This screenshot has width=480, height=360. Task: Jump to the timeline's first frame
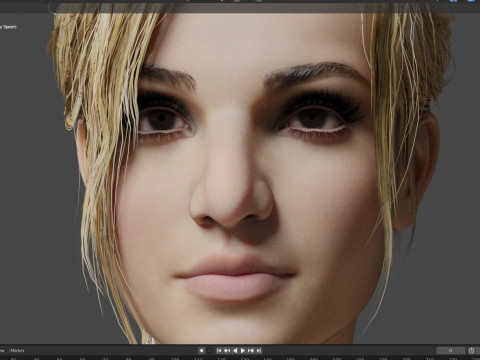[x=219, y=350]
